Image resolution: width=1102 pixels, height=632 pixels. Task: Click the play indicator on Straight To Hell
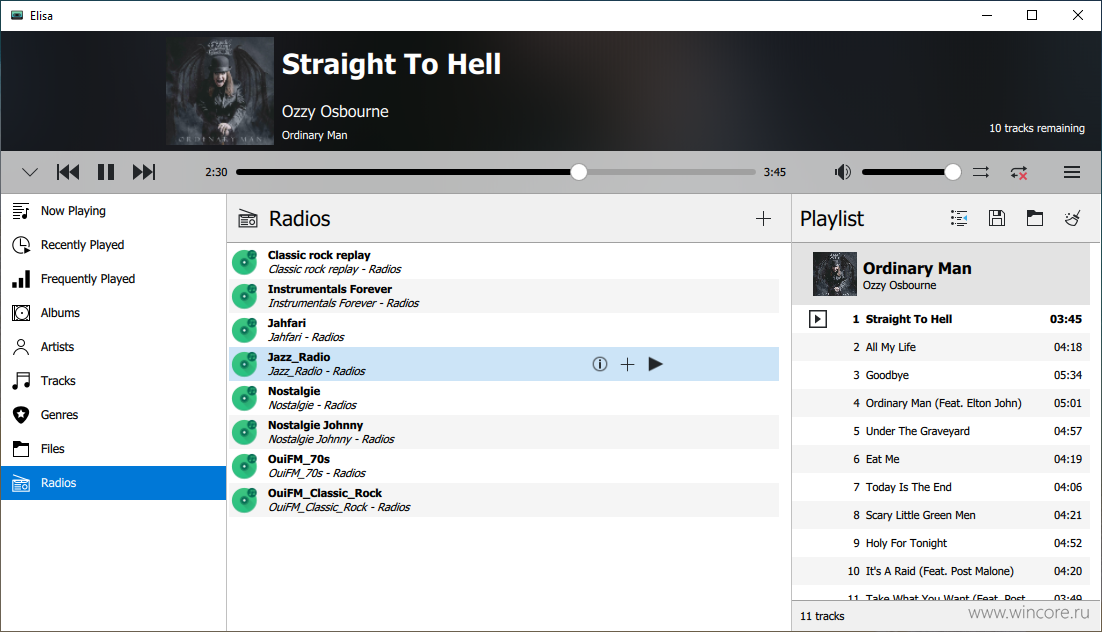(x=817, y=319)
